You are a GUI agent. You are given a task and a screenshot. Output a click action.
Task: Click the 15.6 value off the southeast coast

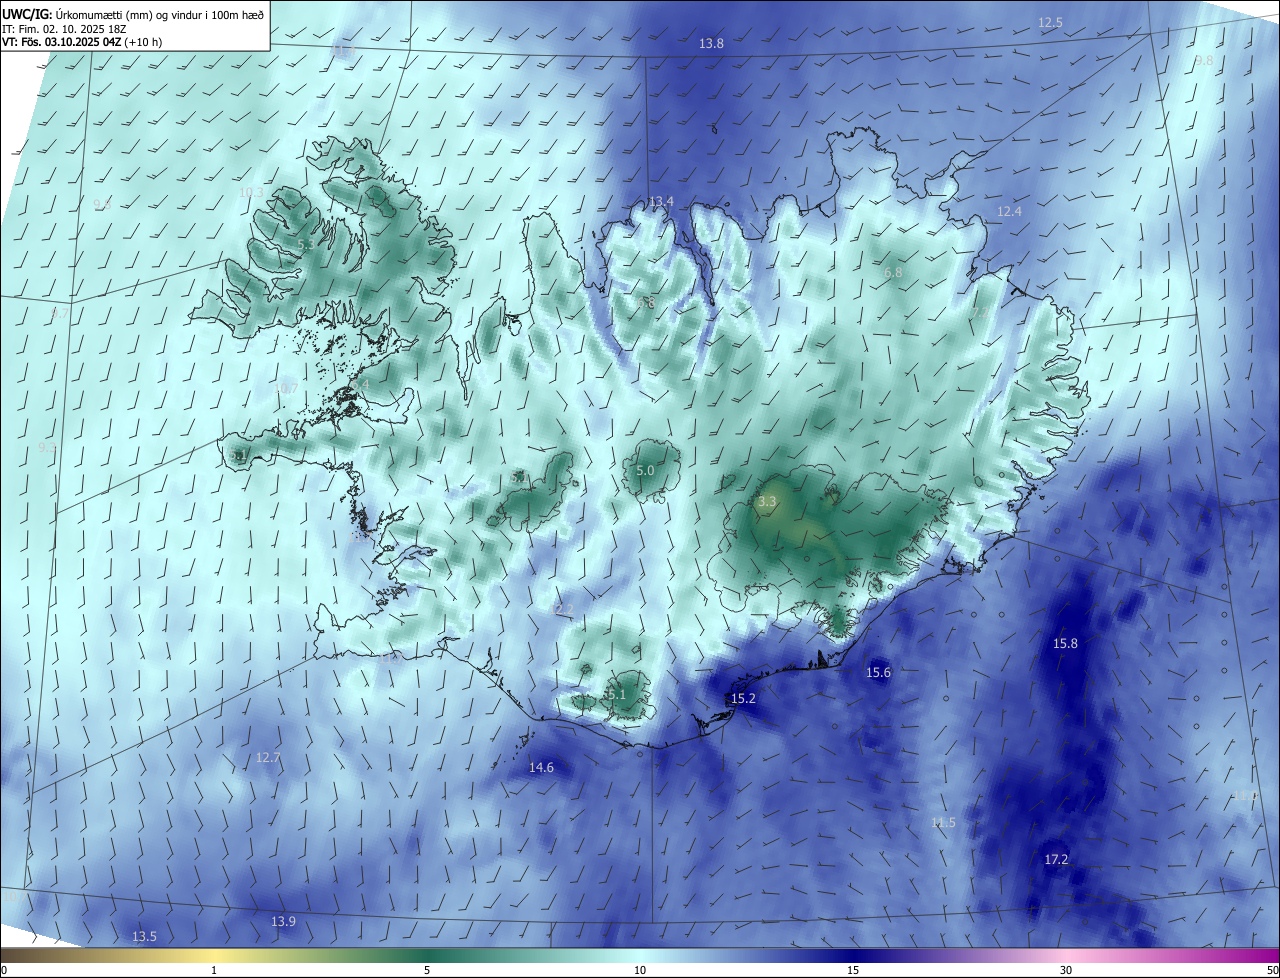878,672
